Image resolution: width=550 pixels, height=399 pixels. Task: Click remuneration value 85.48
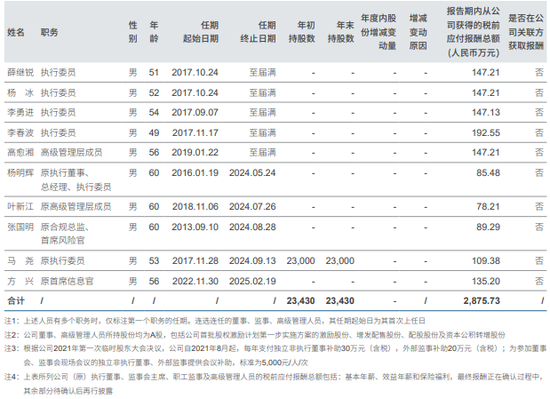(x=488, y=173)
